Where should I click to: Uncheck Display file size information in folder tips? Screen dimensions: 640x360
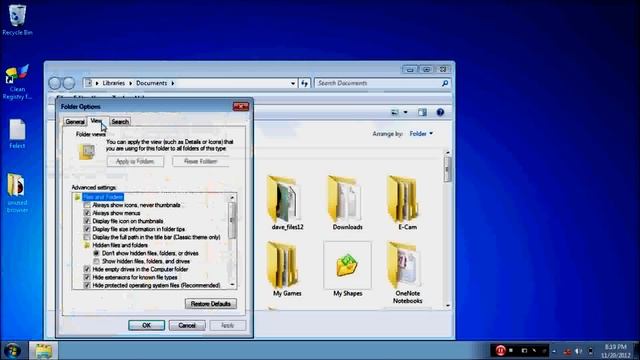tap(87, 229)
